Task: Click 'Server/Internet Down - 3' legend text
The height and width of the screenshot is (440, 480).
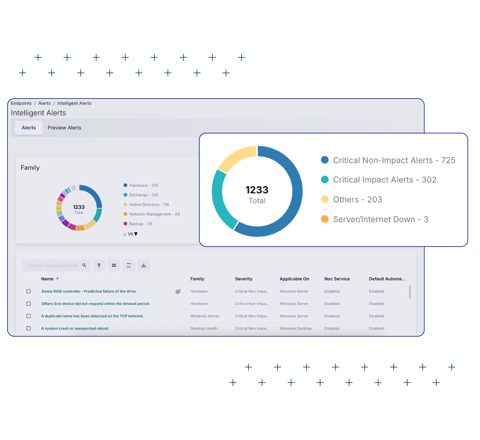Action: pos(381,219)
